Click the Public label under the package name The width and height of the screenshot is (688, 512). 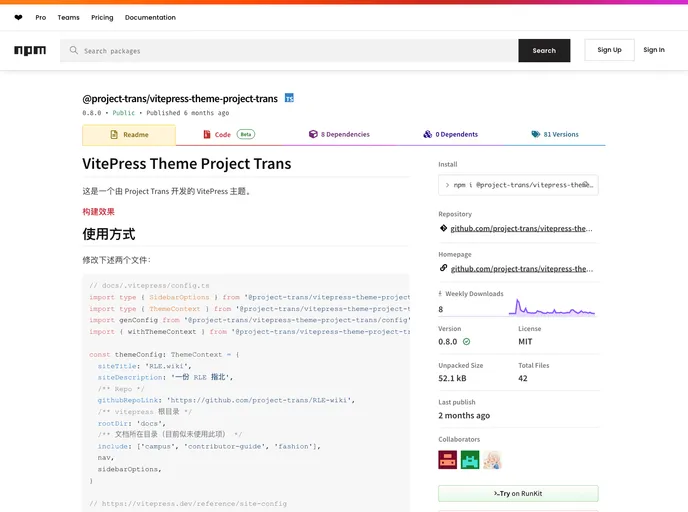tap(124, 113)
